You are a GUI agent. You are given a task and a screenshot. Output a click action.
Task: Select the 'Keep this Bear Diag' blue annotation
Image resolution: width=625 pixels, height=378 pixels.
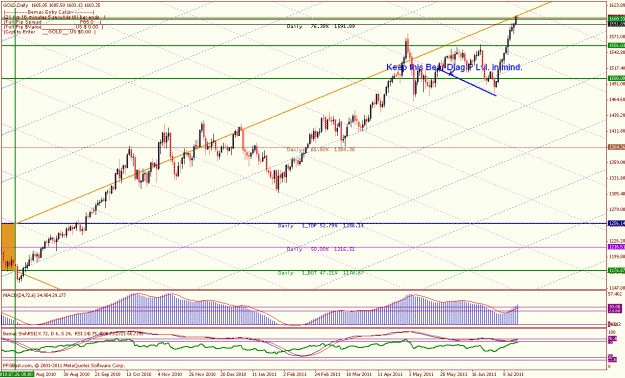tap(454, 67)
